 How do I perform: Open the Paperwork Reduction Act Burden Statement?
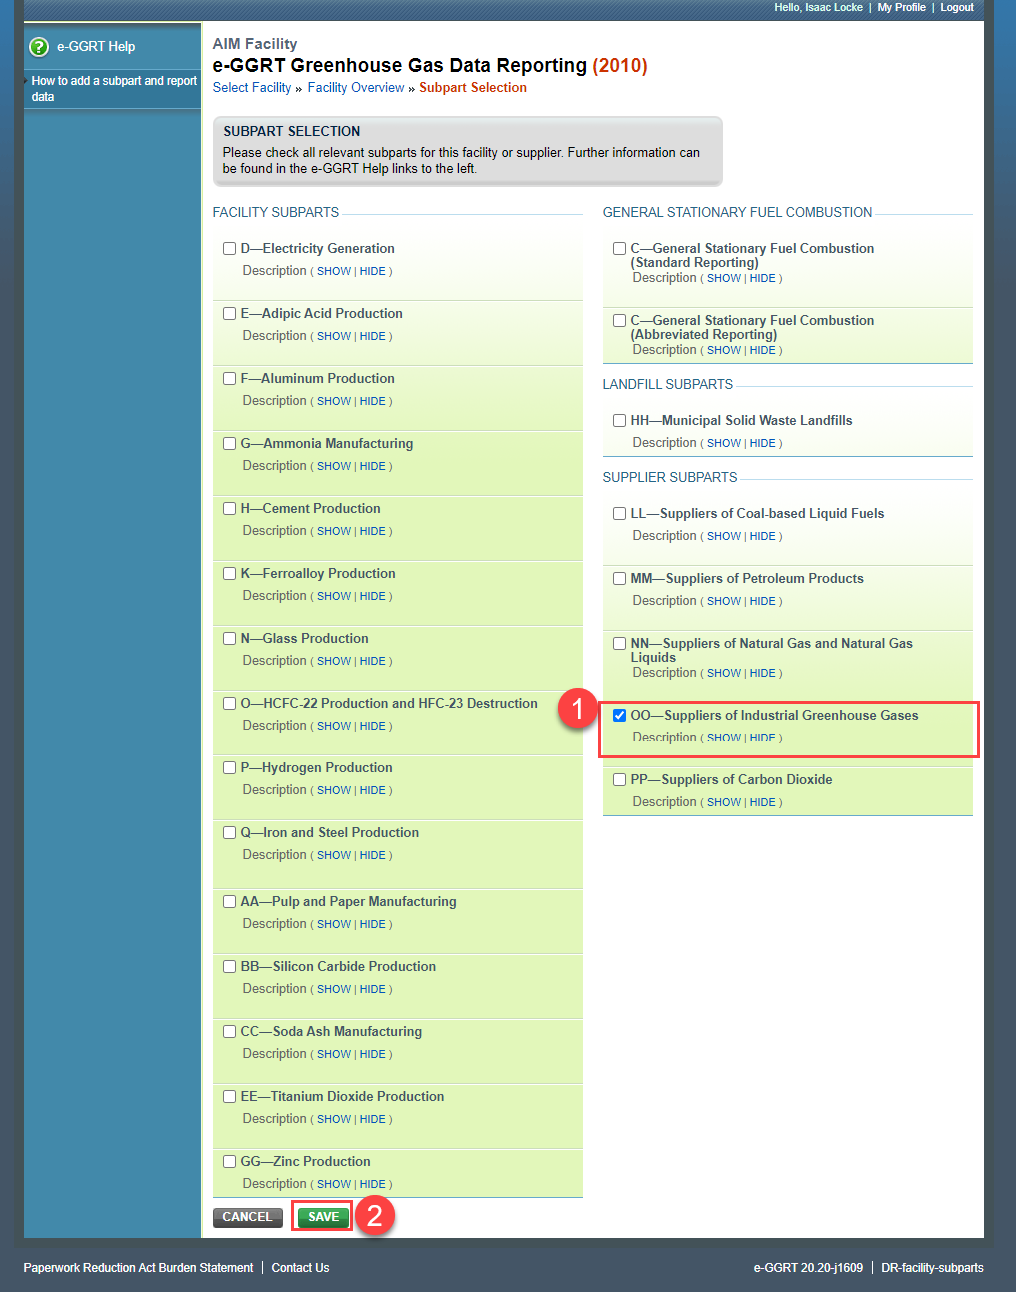point(138,1267)
